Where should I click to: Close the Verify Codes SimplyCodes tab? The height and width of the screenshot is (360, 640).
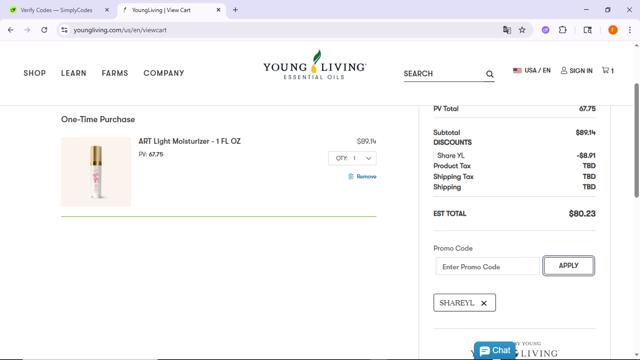pos(107,10)
